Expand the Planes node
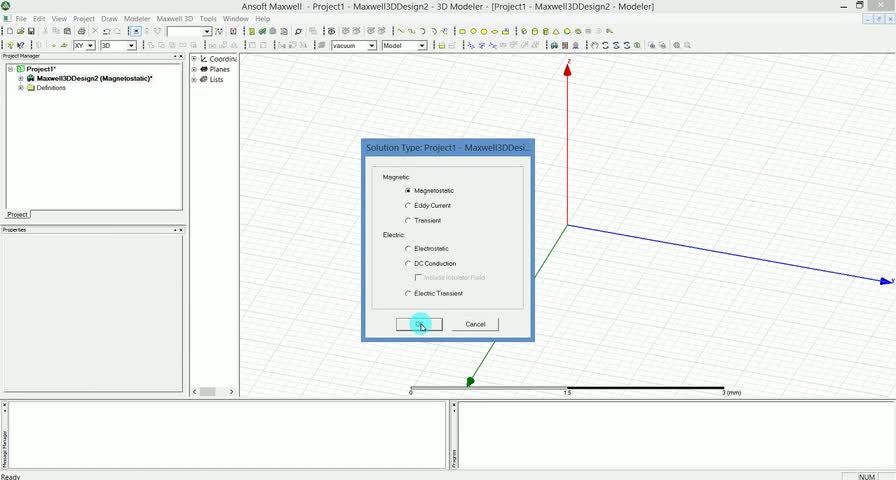Viewport: 896px width, 480px height. point(194,69)
